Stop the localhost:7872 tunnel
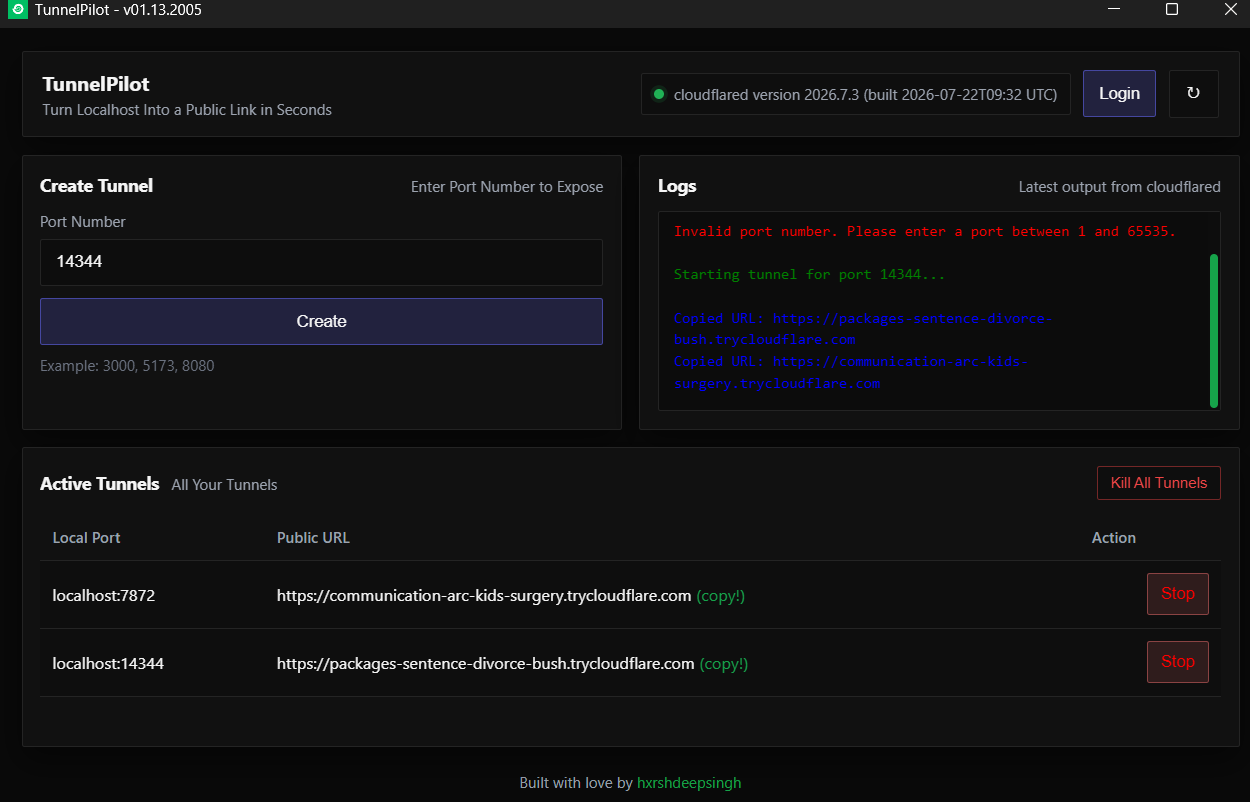Viewport: 1250px width, 802px height. pos(1177,594)
